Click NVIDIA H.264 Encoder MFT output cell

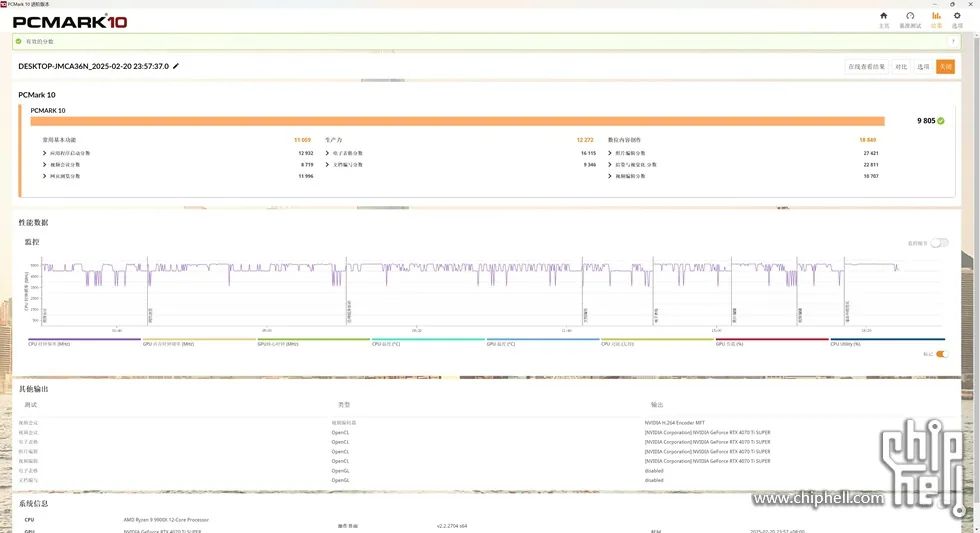(674, 423)
